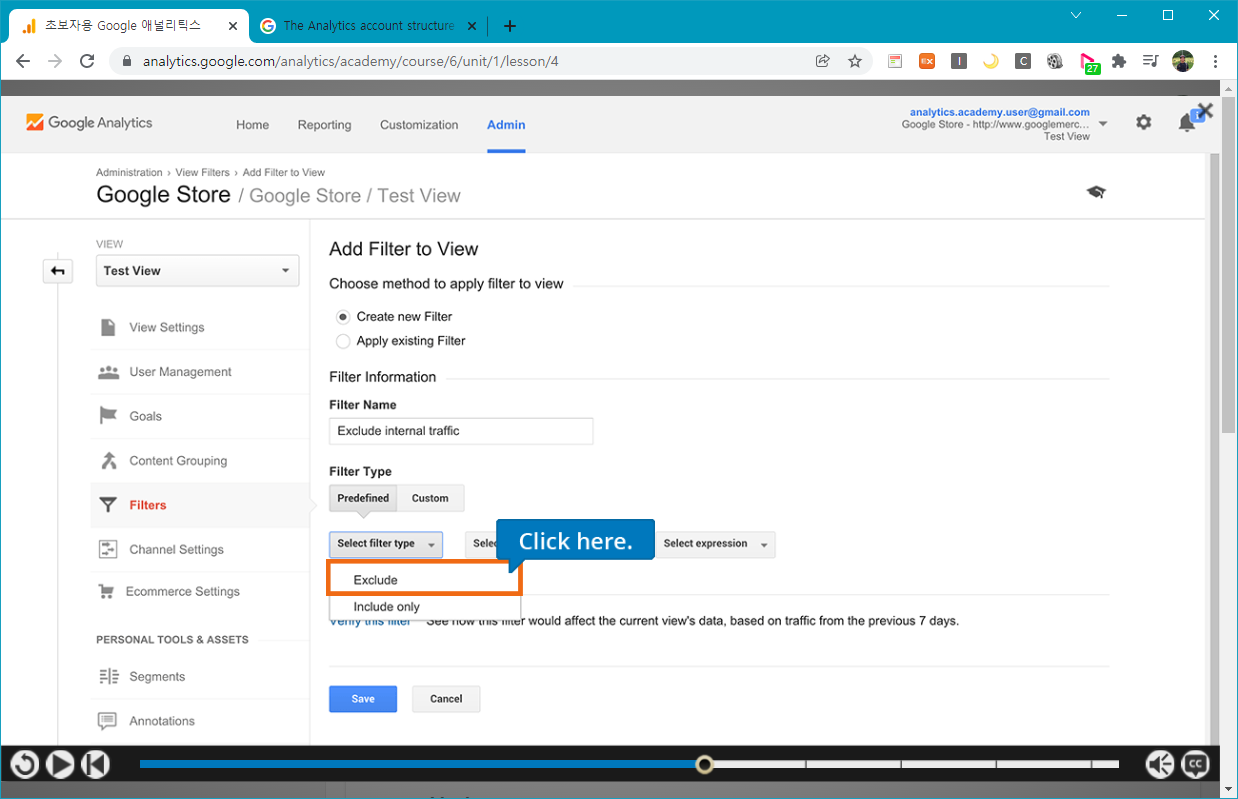Screen dimensions: 1238x799
Task: Open the Chrome extensions puzzle icon
Action: point(1119,61)
